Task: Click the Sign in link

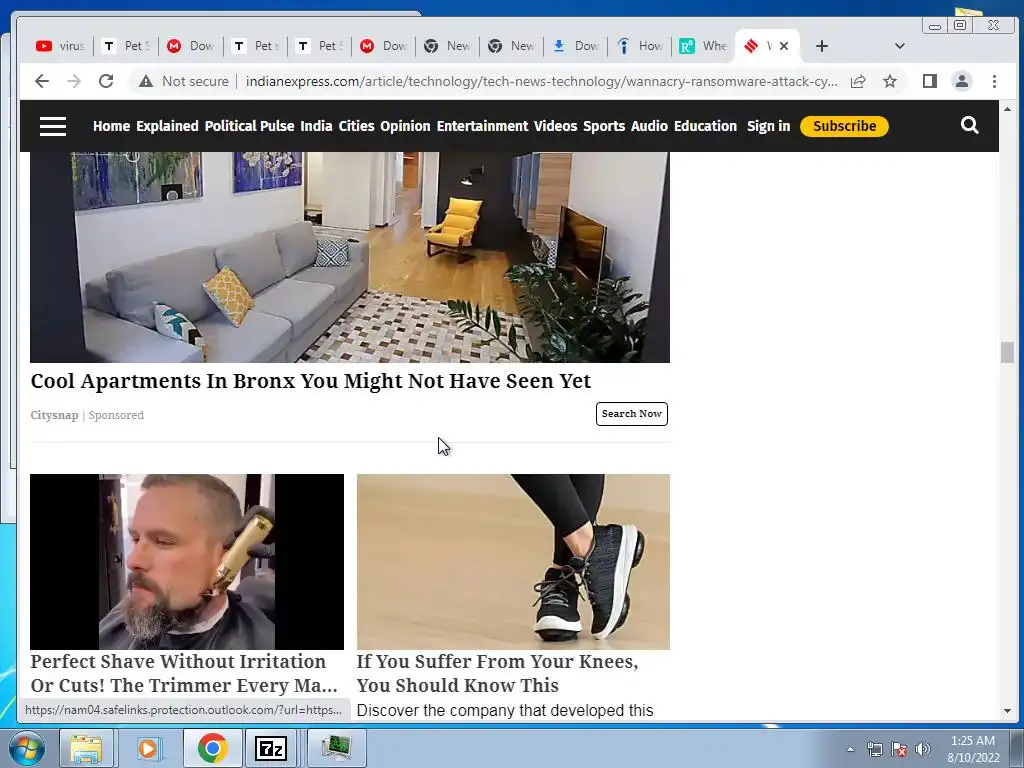Action: (x=768, y=126)
